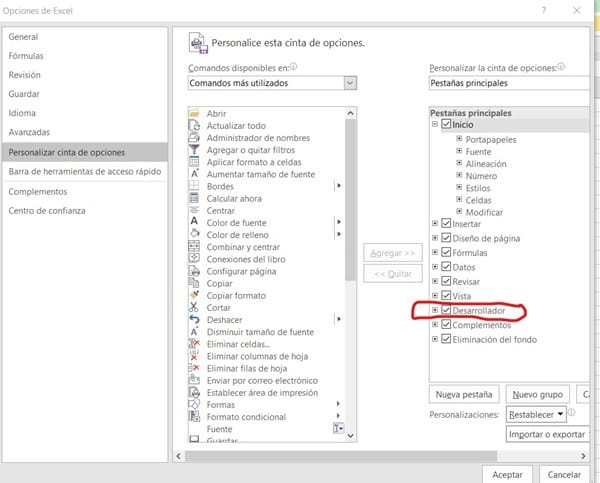Click the Actualizar todo icon
This screenshot has width=600, height=483.
pos(194,126)
